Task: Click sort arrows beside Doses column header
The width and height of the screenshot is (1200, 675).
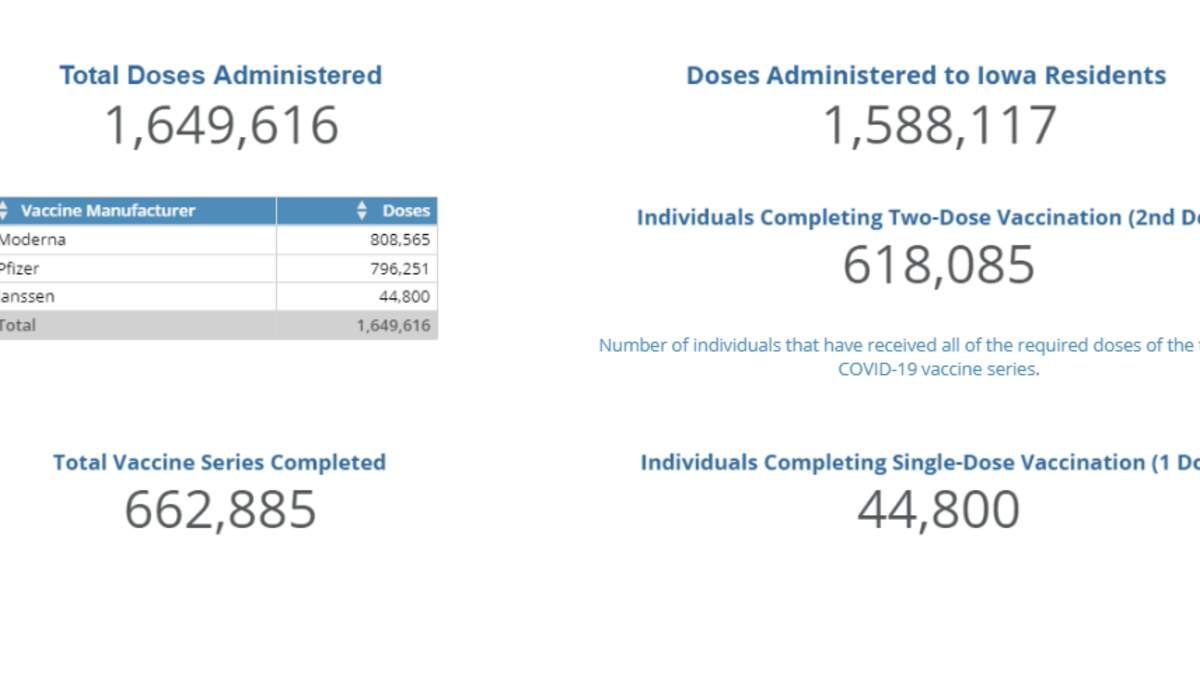Action: click(x=362, y=211)
